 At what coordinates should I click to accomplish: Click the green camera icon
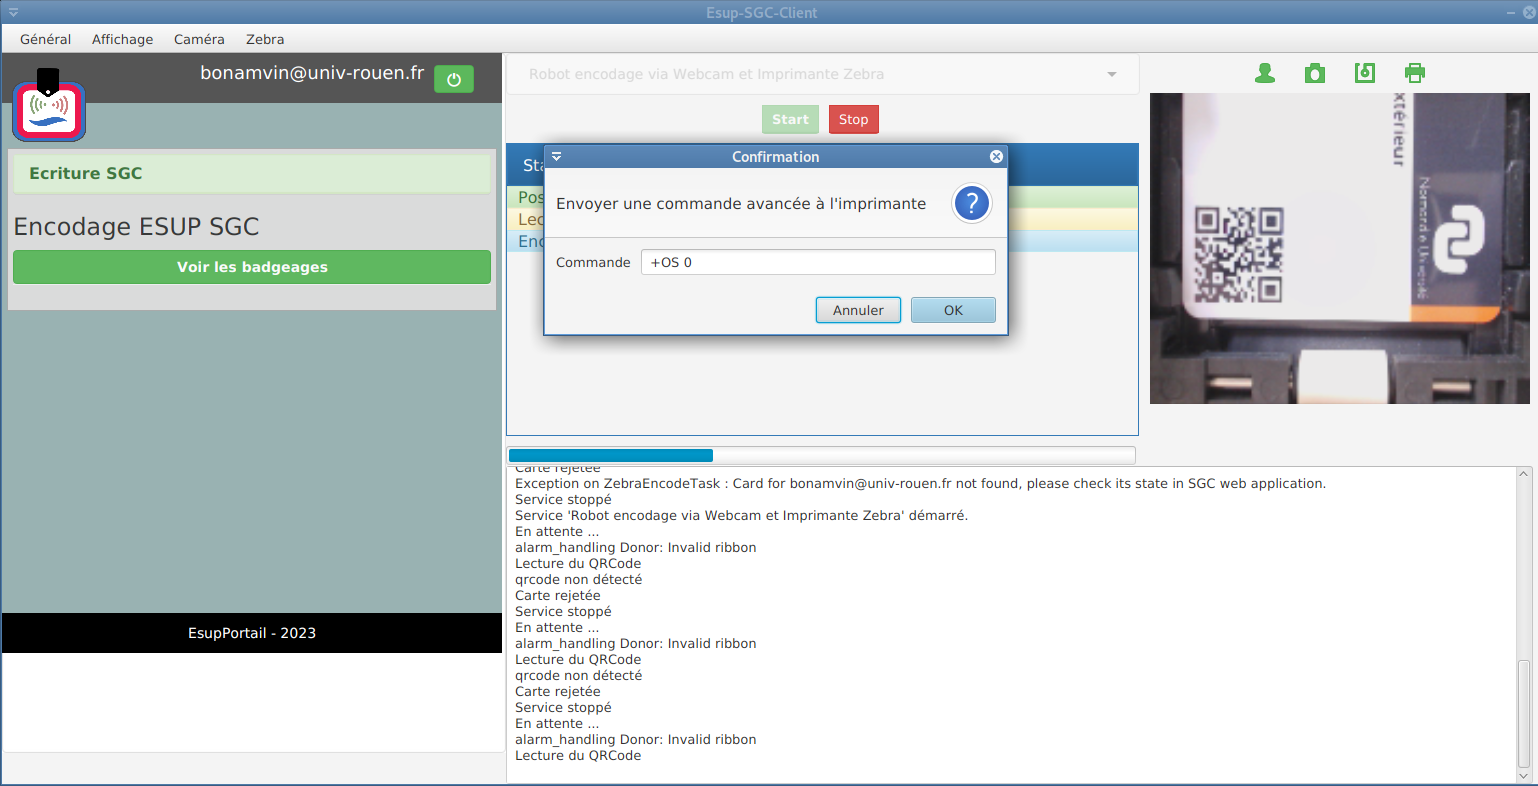click(1315, 73)
